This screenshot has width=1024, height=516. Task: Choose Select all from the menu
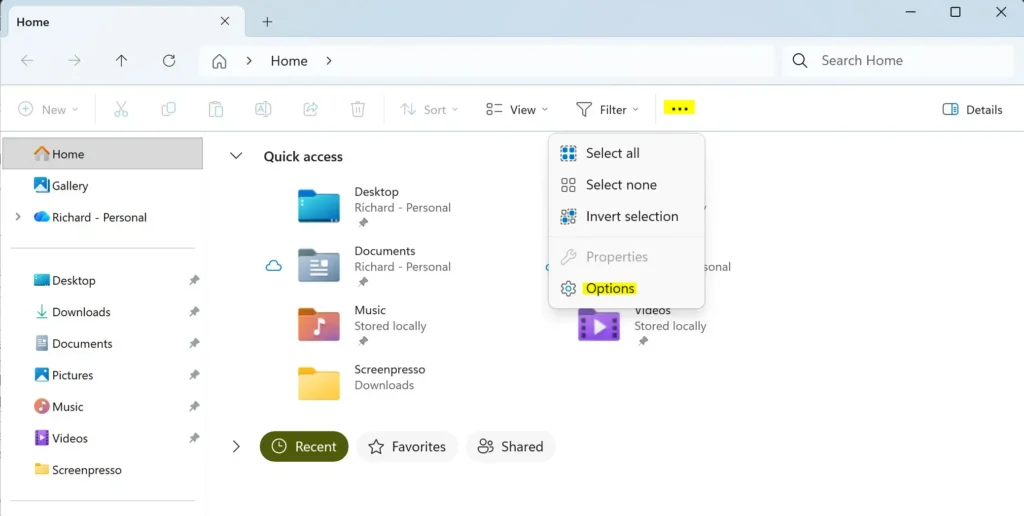(626, 153)
